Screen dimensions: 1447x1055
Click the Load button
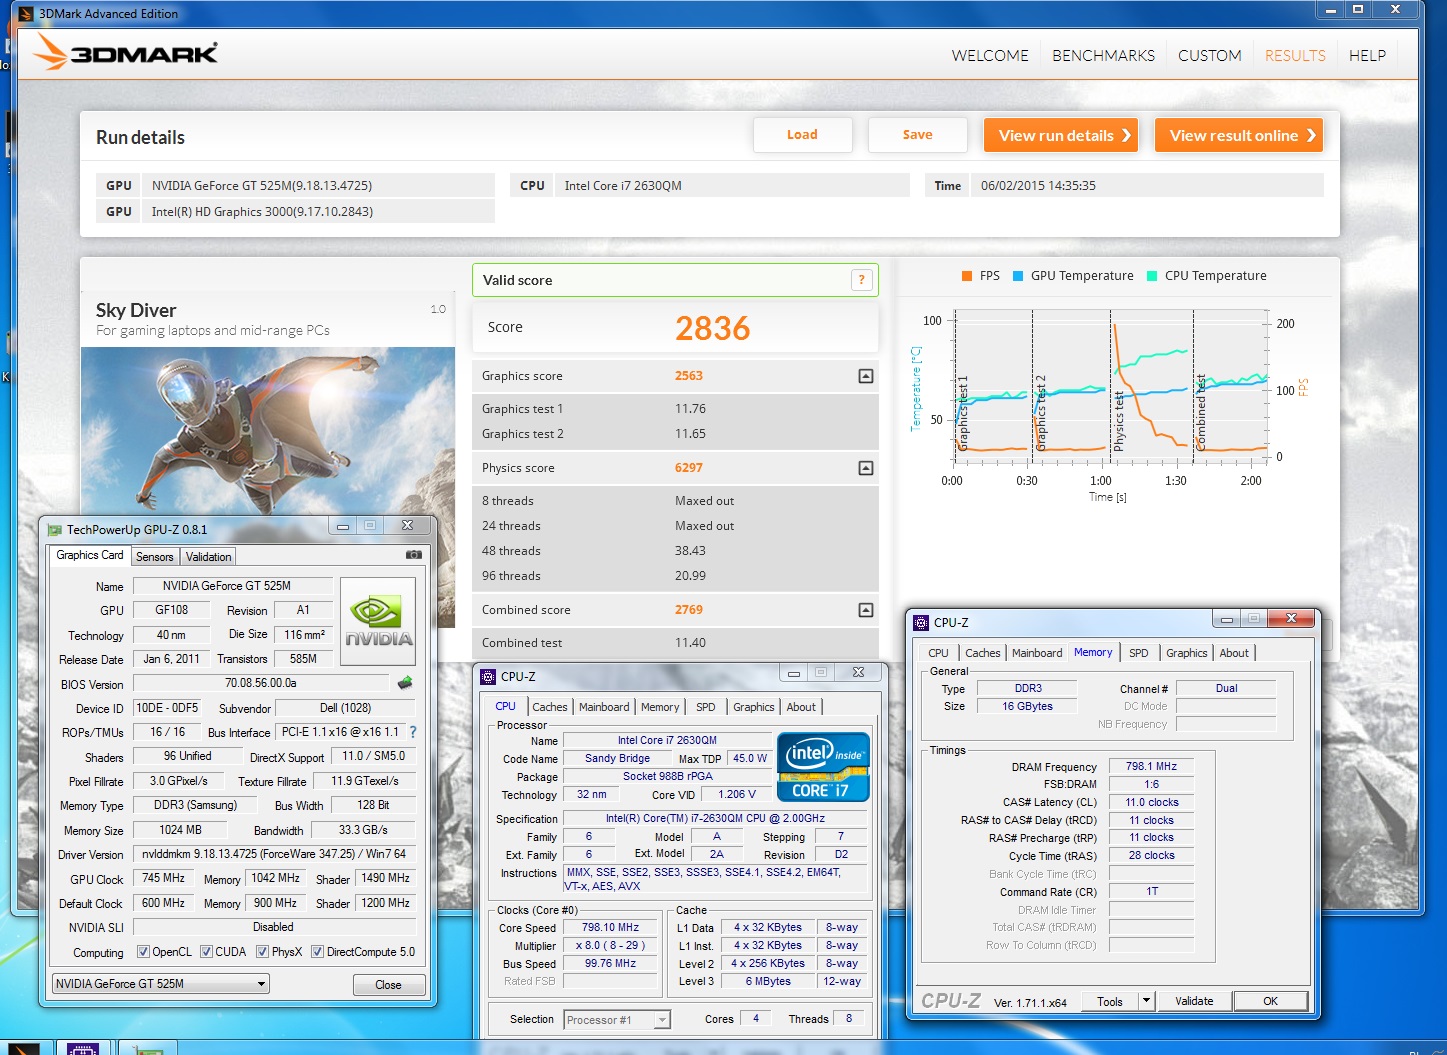802,135
